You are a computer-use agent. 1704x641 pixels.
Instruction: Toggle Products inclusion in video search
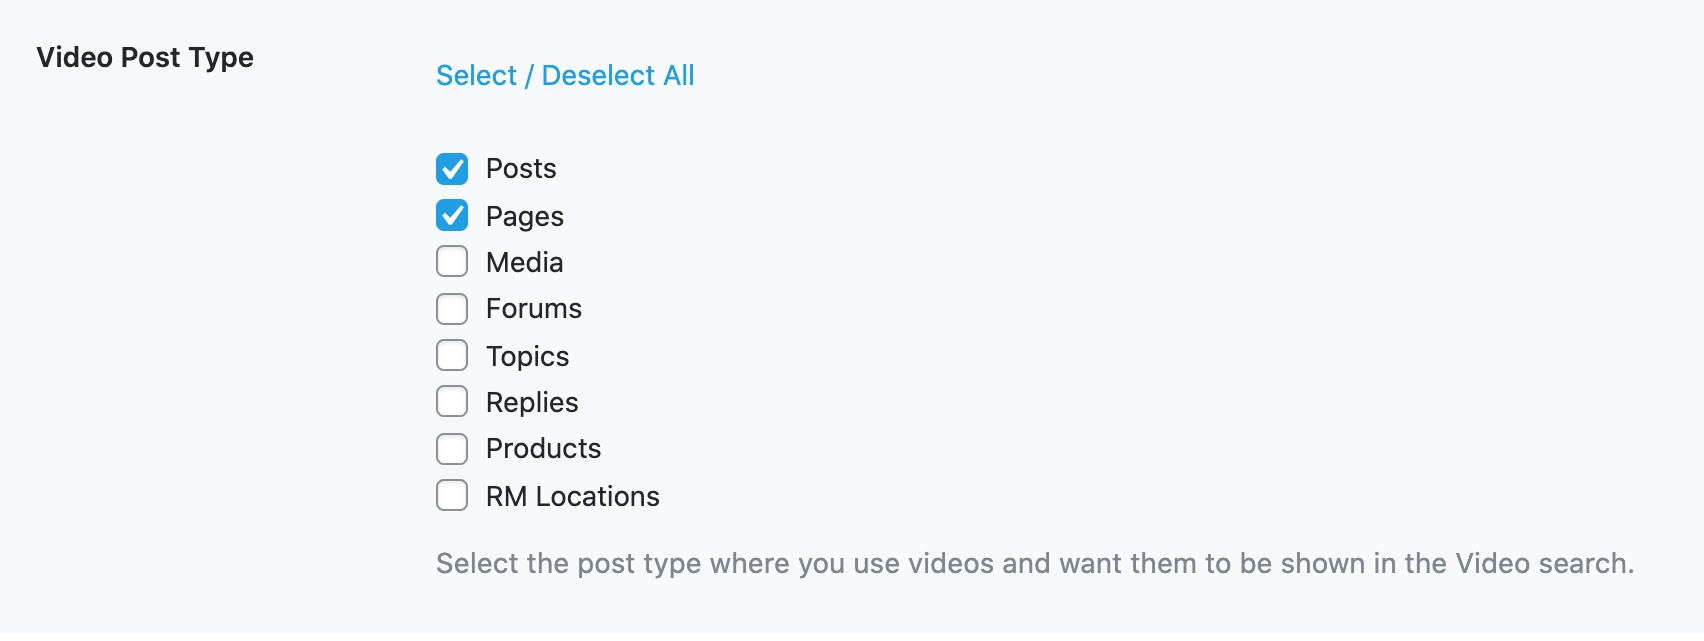coord(452,449)
